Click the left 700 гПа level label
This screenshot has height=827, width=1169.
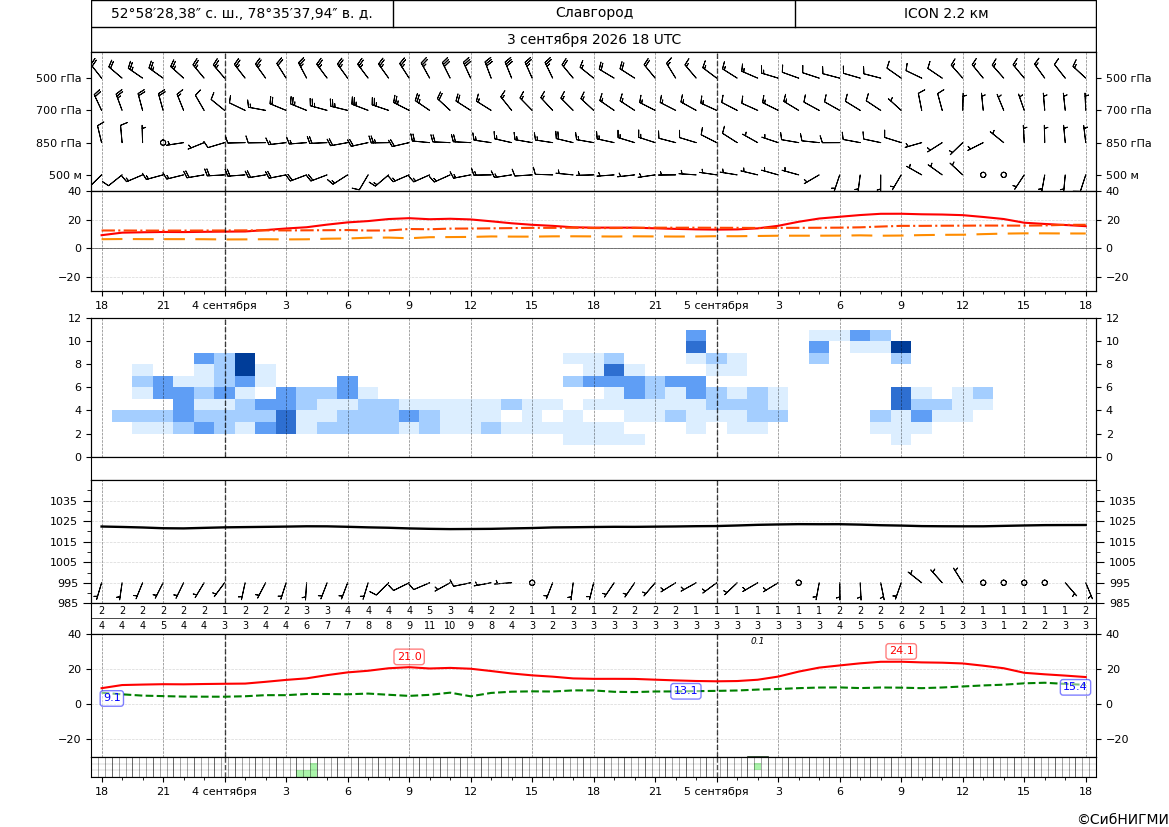tap(59, 110)
